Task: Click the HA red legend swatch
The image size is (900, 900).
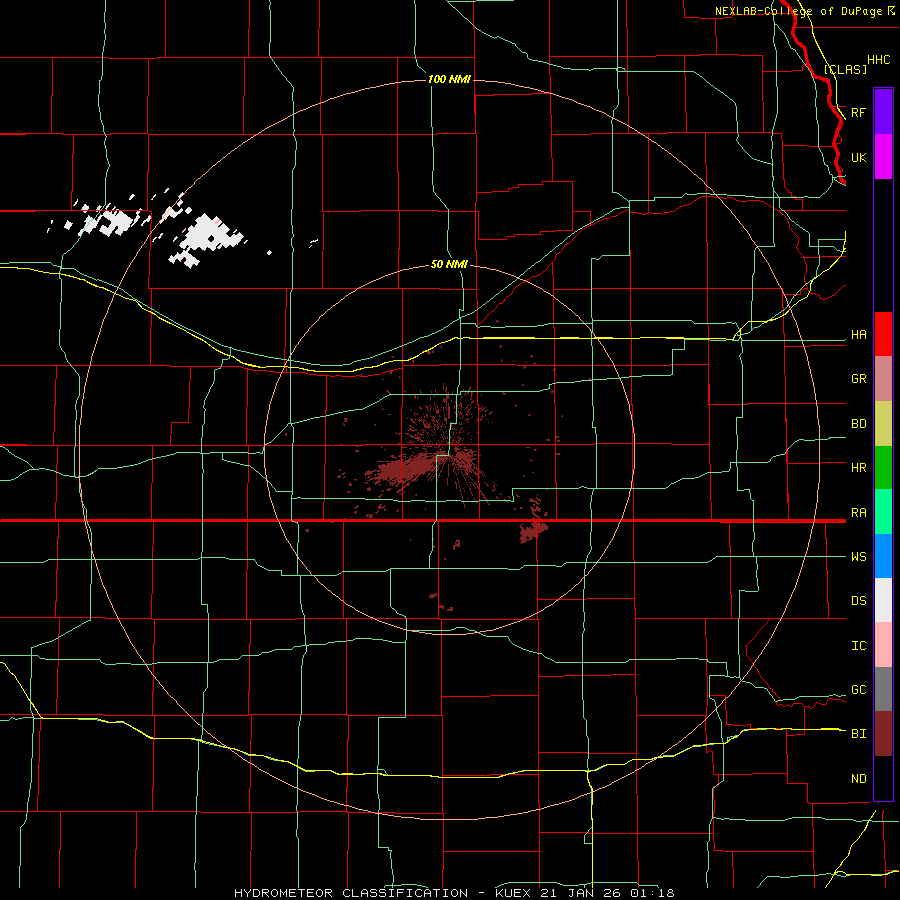Action: 883,334
